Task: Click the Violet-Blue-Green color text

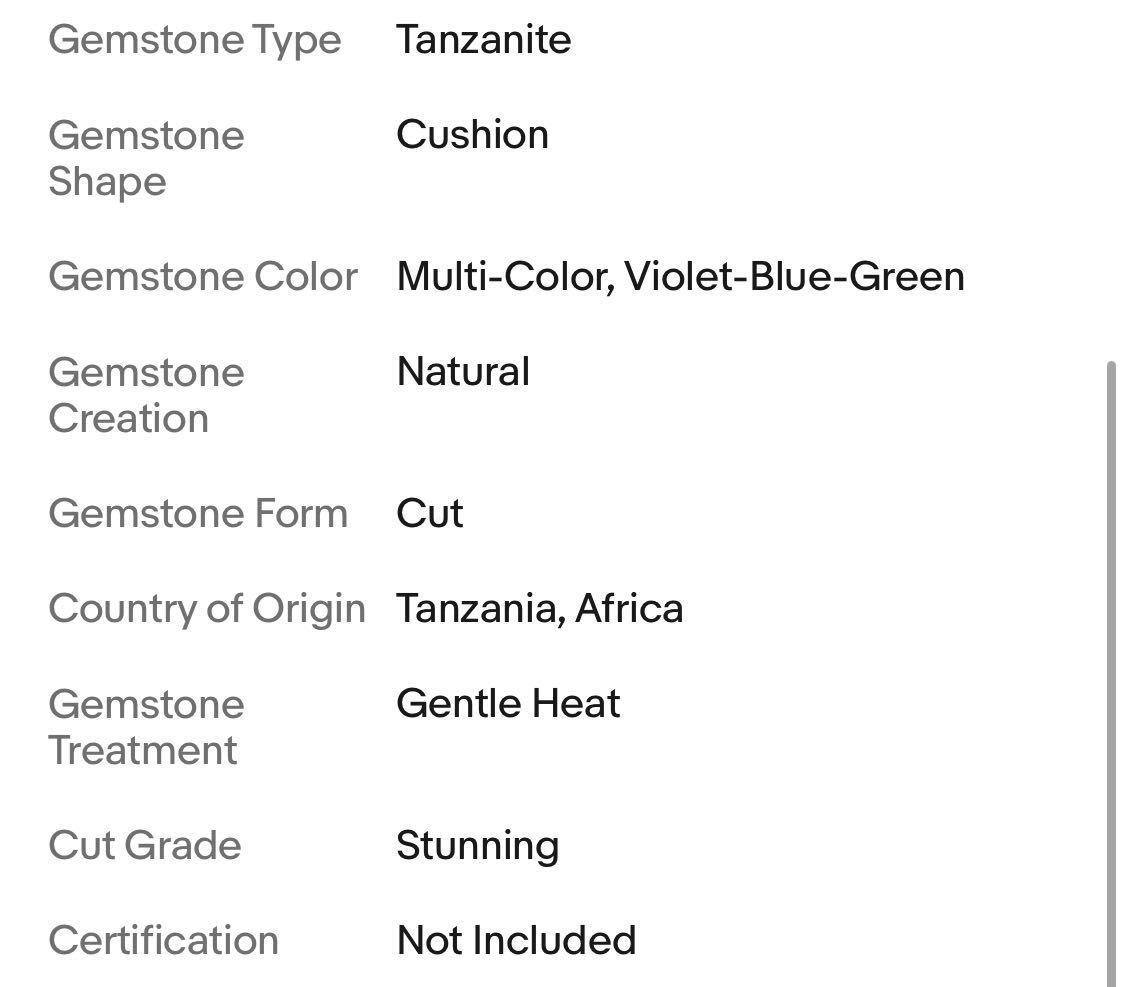Action: 795,277
